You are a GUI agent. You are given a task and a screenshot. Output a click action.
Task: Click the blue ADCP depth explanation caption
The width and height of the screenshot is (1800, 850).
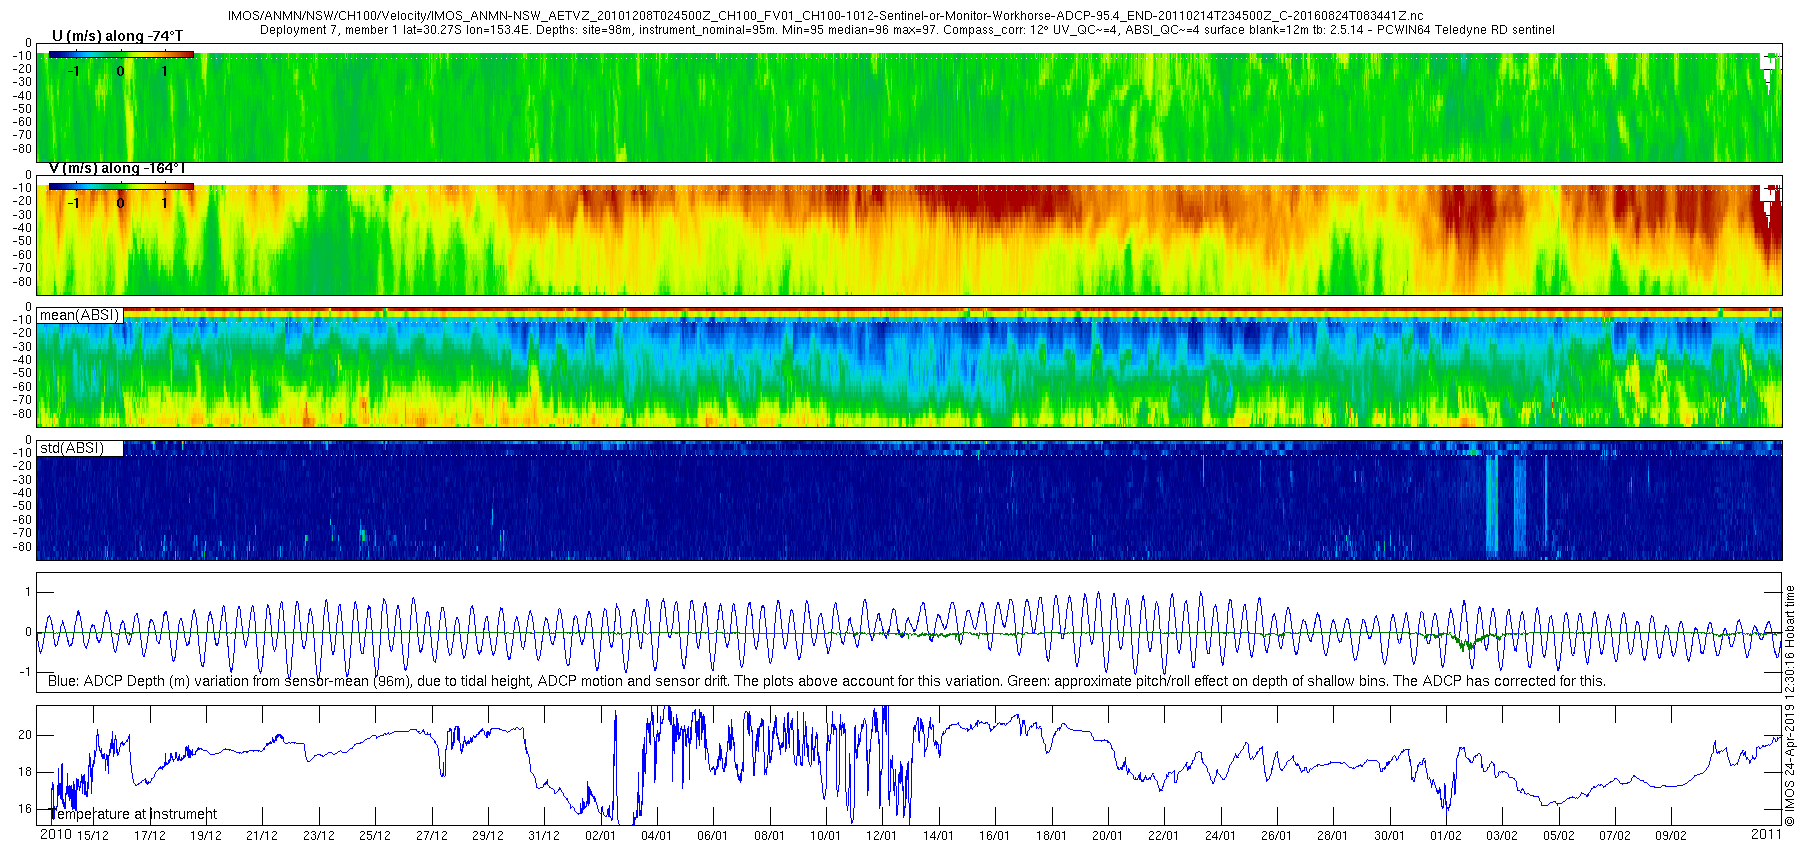(827, 681)
